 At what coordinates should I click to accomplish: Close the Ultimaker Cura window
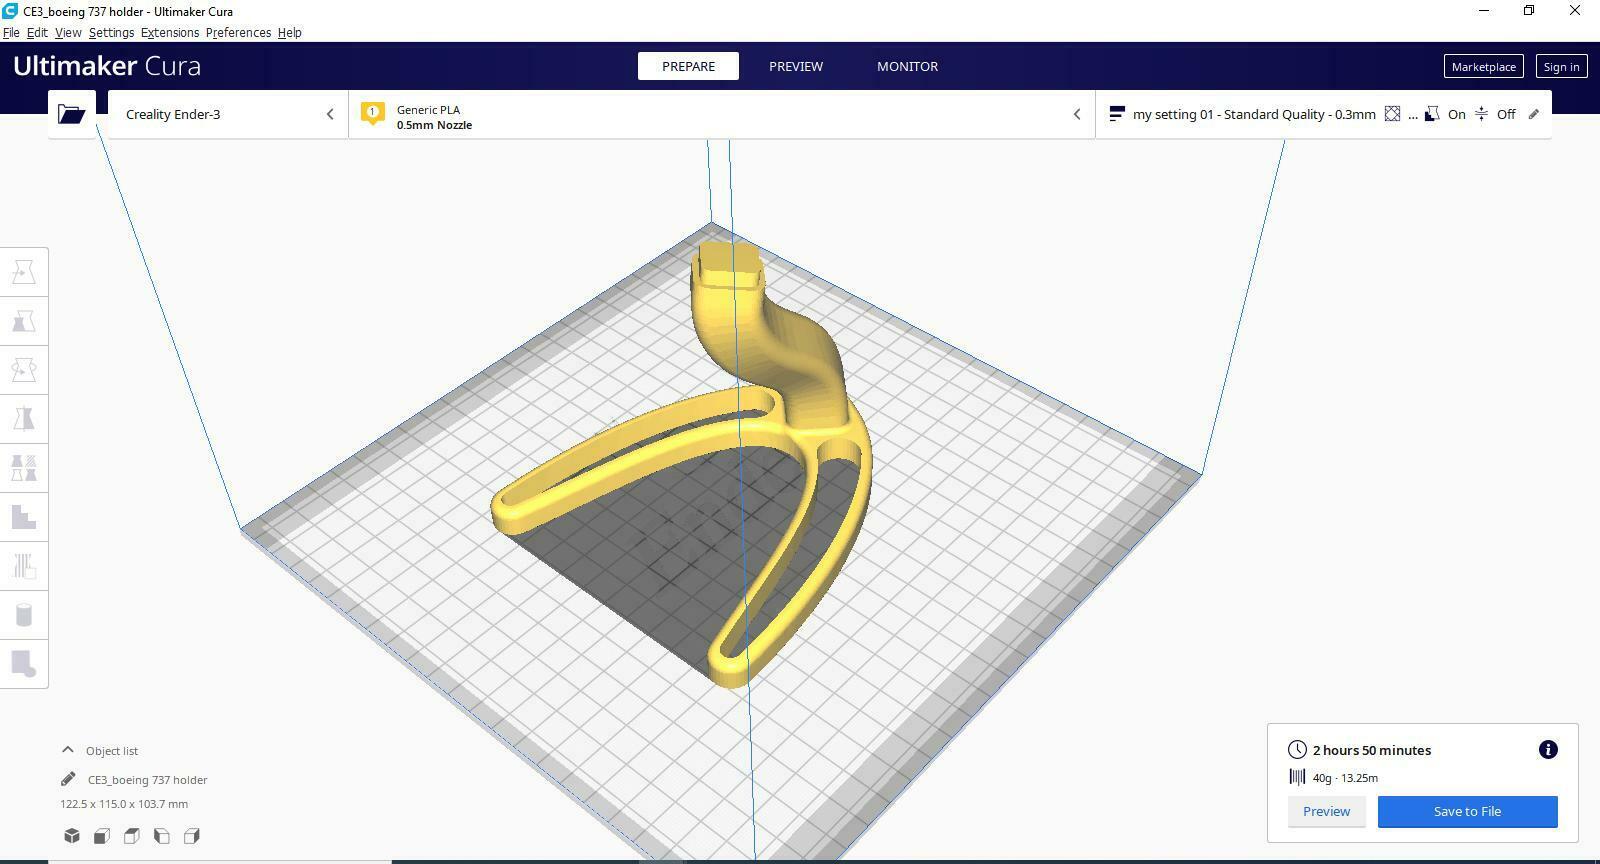(x=1575, y=11)
